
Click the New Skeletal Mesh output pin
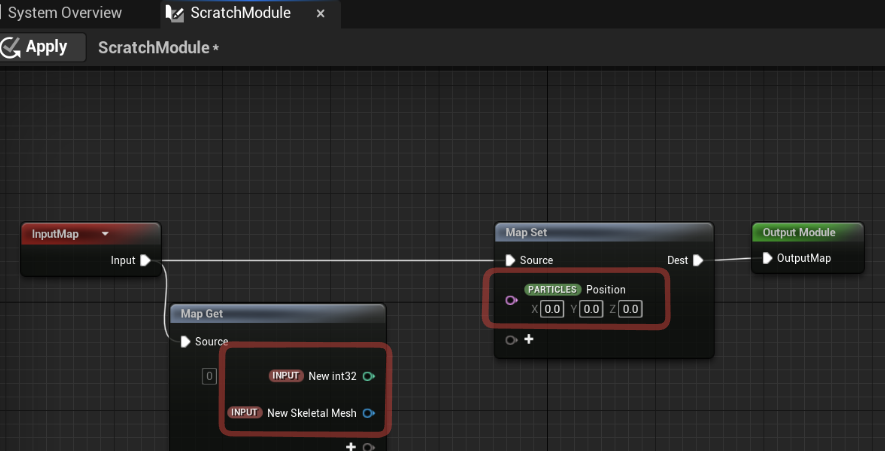(x=369, y=413)
